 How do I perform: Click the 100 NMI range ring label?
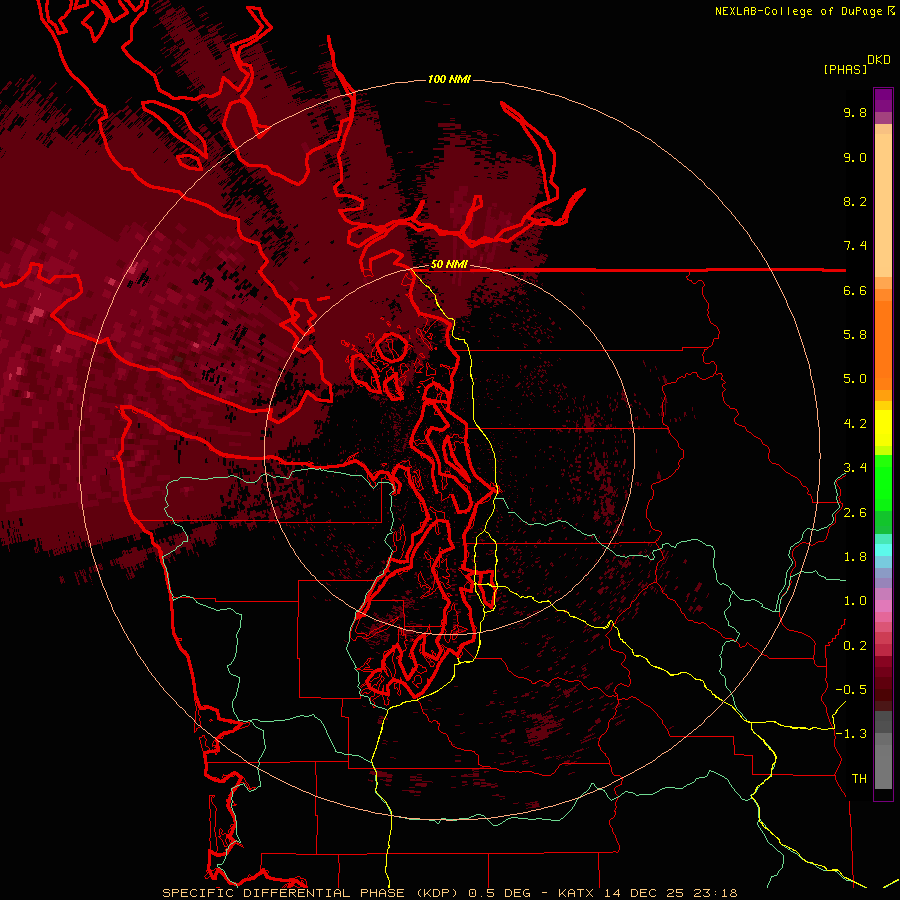(449, 79)
